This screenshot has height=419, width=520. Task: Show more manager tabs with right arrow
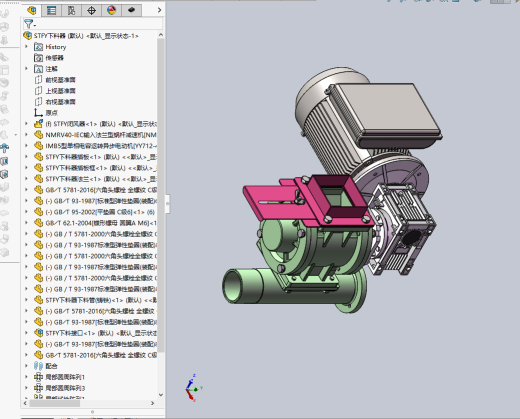159,10
